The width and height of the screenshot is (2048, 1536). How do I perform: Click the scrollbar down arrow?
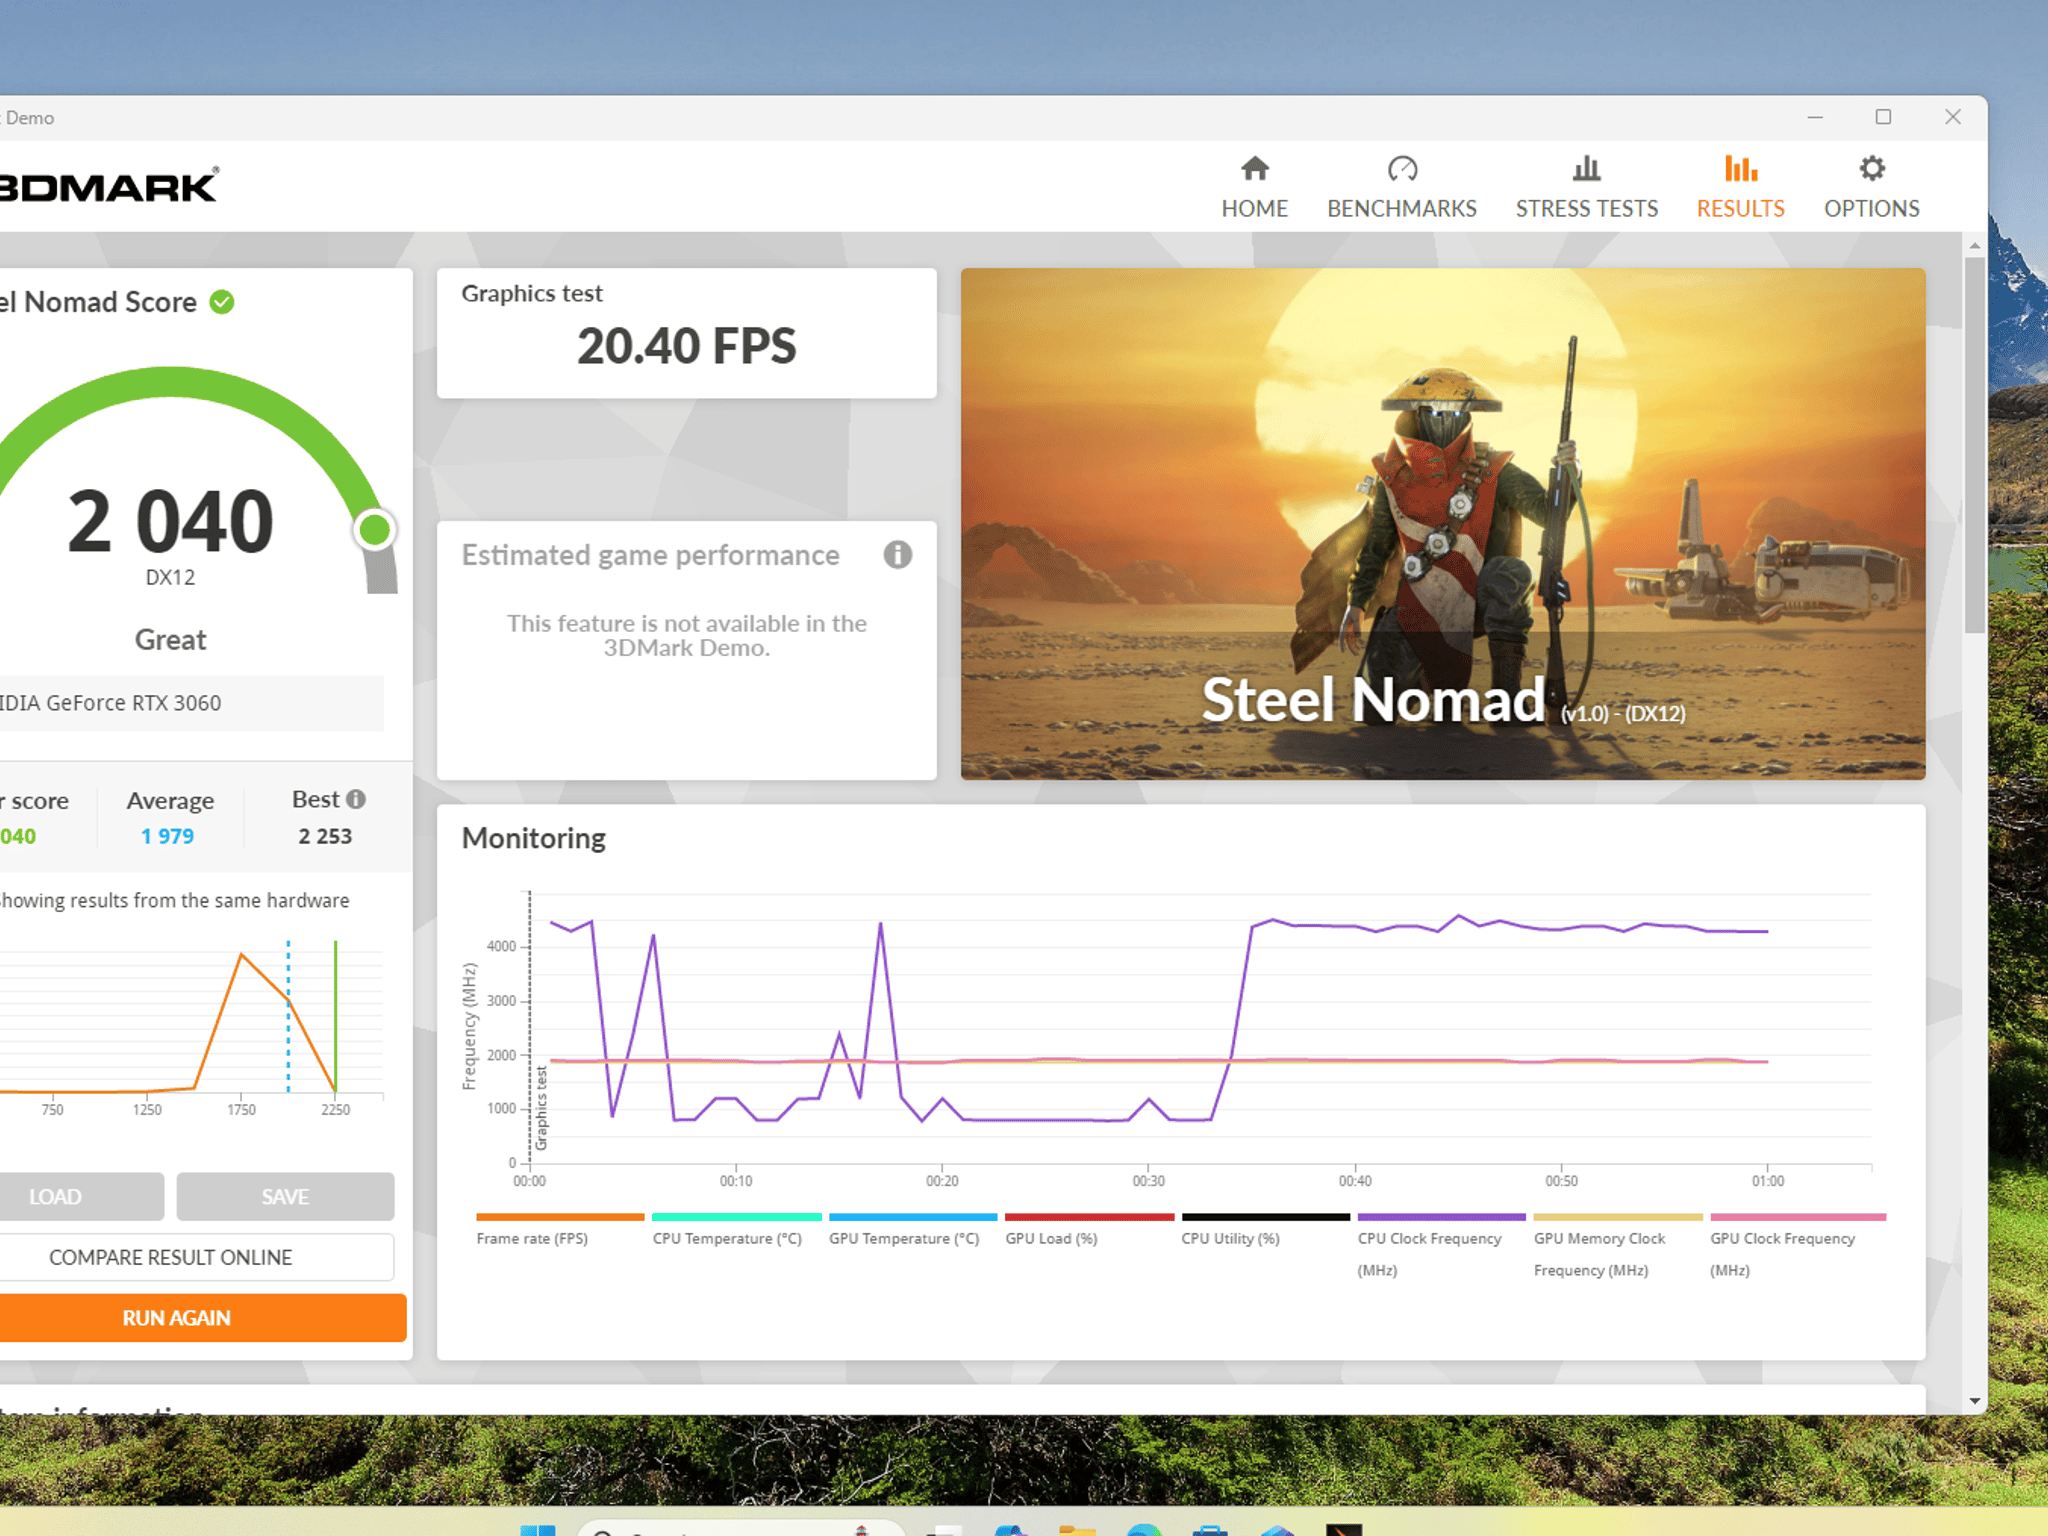point(1974,1401)
